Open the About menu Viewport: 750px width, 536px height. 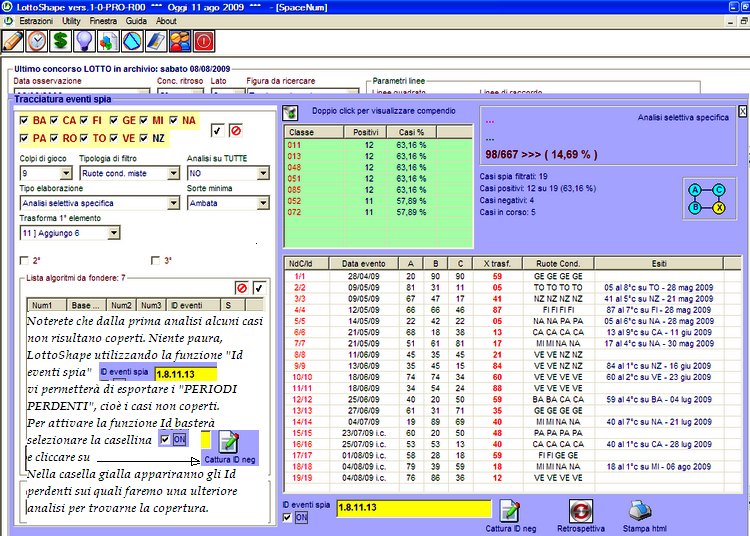[x=166, y=21]
